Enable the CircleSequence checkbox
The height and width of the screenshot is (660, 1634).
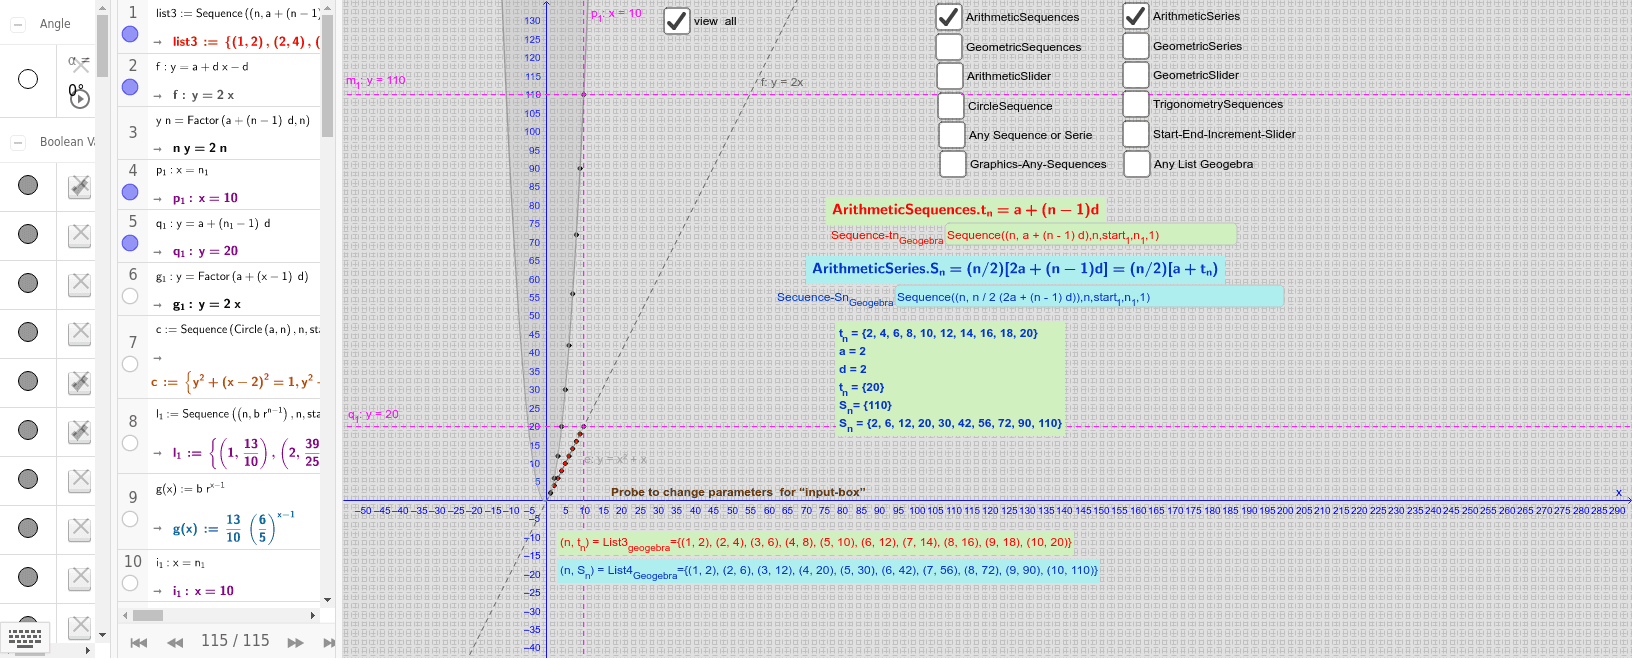(951, 106)
